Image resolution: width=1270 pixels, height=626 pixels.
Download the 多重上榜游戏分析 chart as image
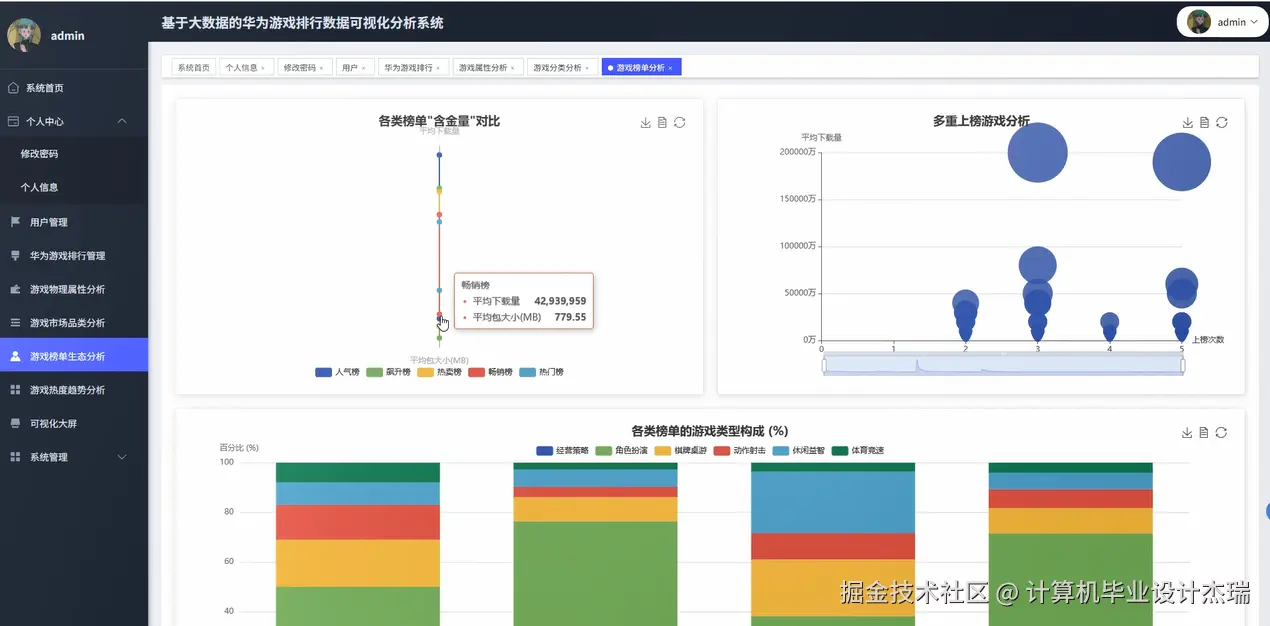point(1188,123)
